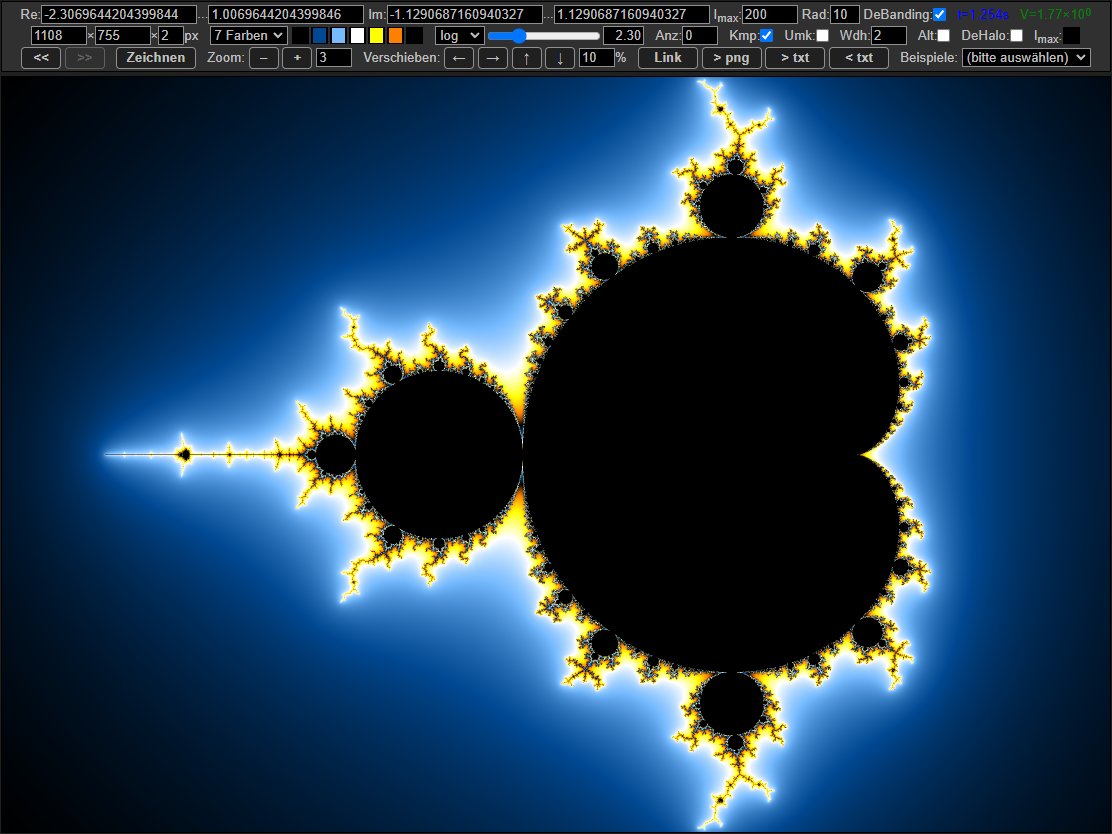Click the zoom out minus button

click(263, 58)
